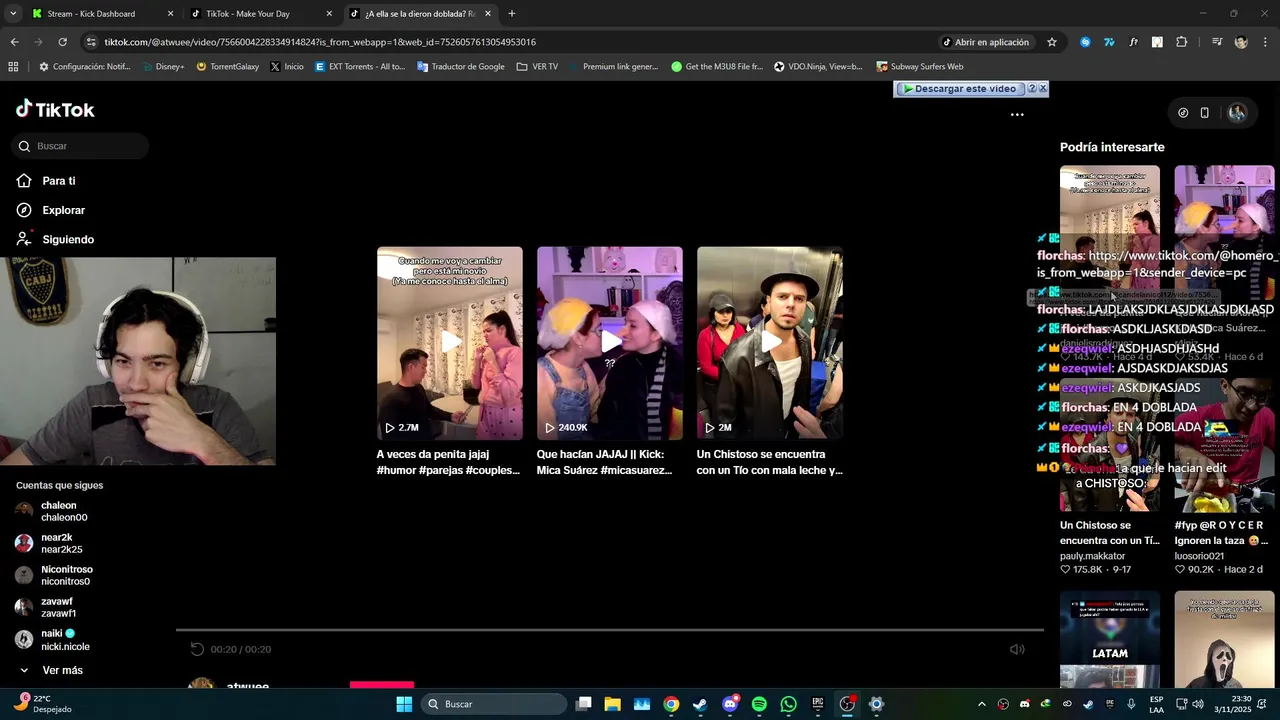Go to the Explorar section
Image resolution: width=1280 pixels, height=720 pixels.
coord(51,210)
